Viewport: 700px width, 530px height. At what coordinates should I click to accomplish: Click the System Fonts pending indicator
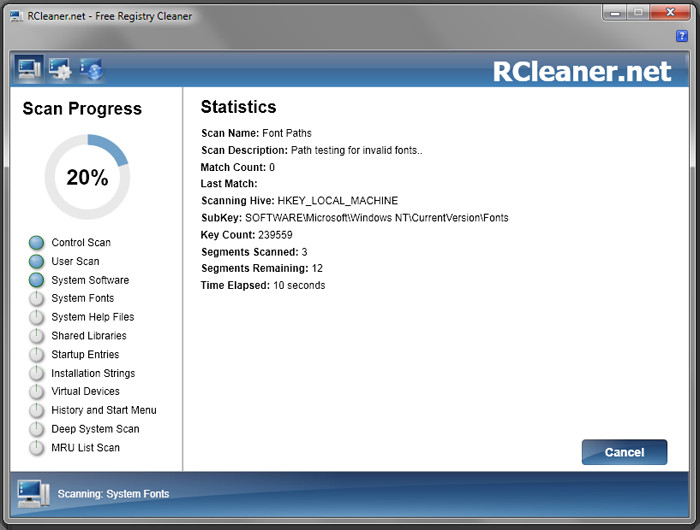[37, 299]
